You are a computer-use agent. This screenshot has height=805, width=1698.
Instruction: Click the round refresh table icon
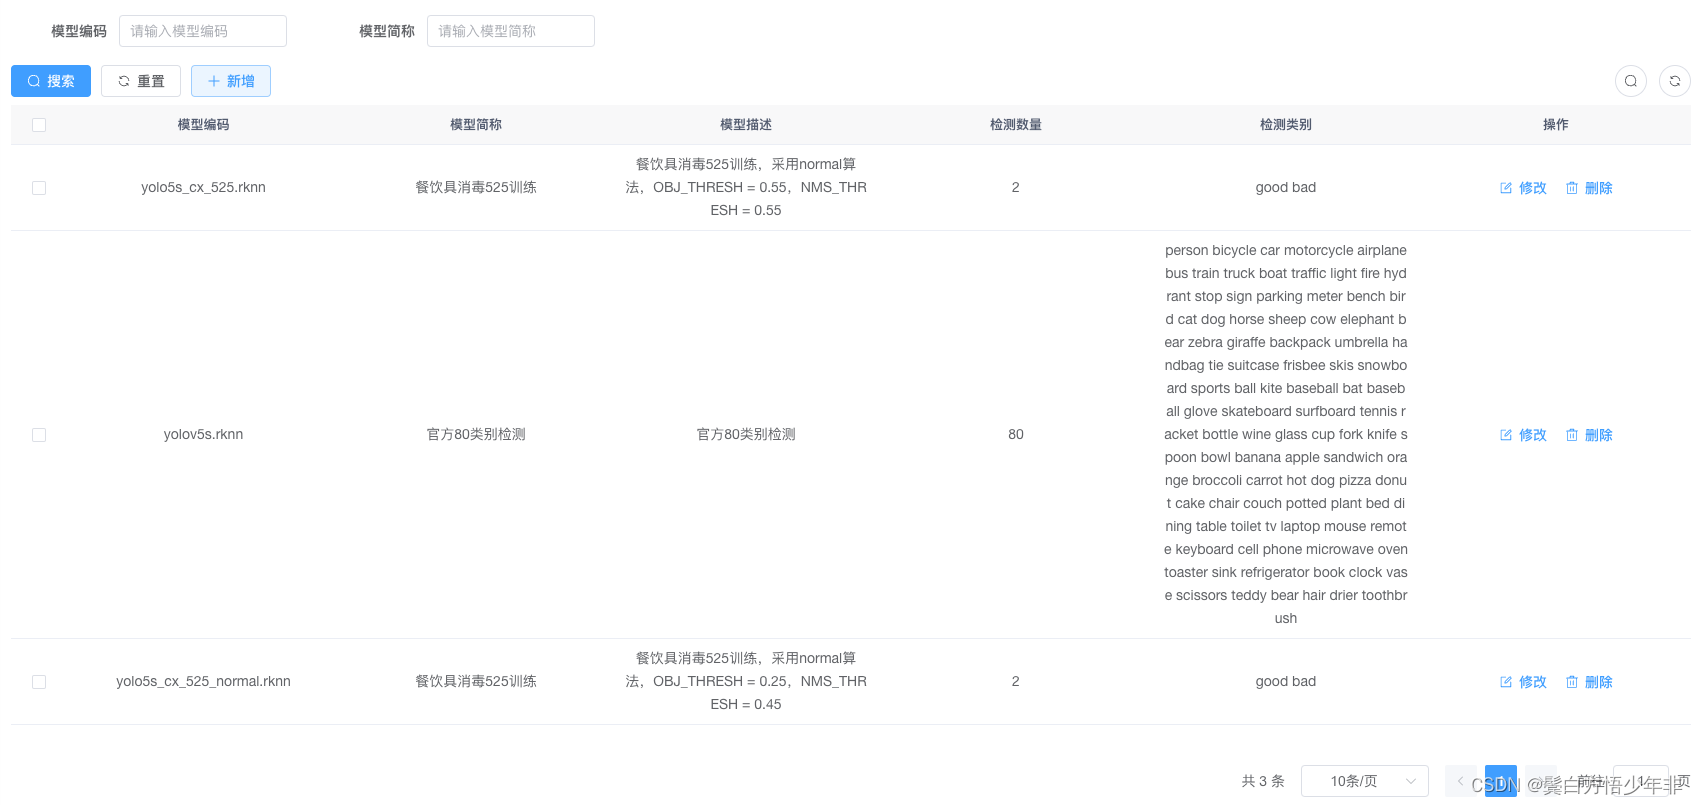(x=1675, y=81)
